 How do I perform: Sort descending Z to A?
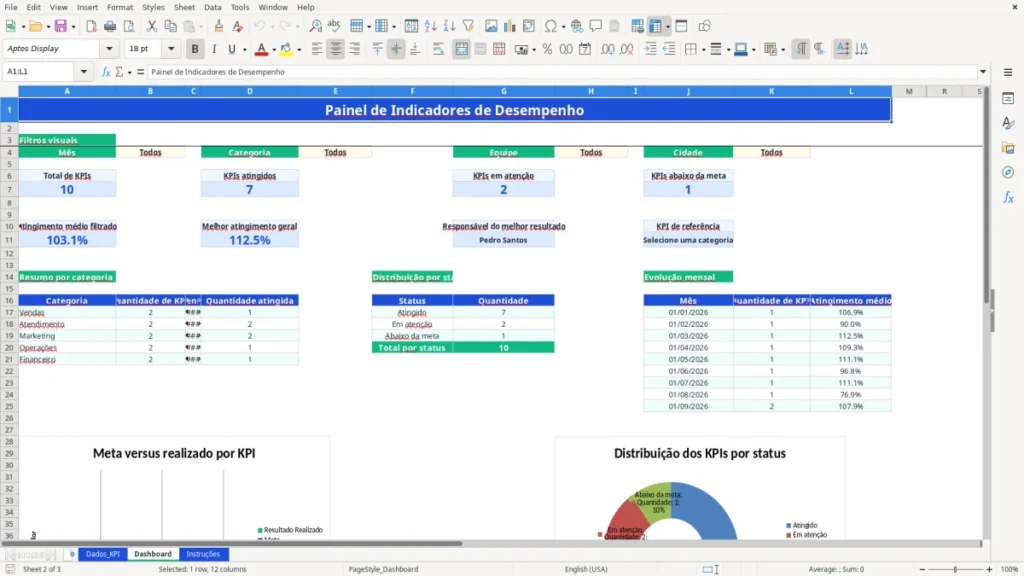449,26
